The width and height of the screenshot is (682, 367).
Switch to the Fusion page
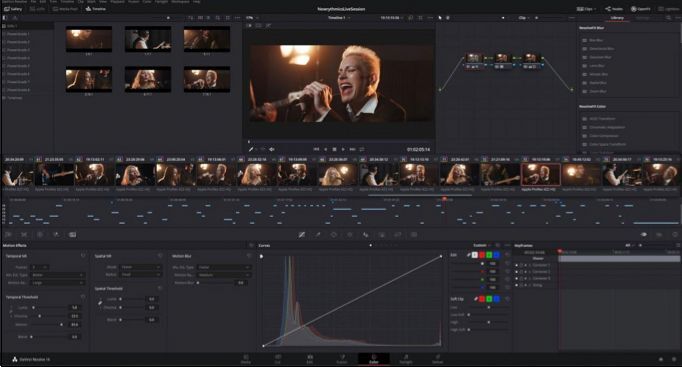(x=342, y=359)
